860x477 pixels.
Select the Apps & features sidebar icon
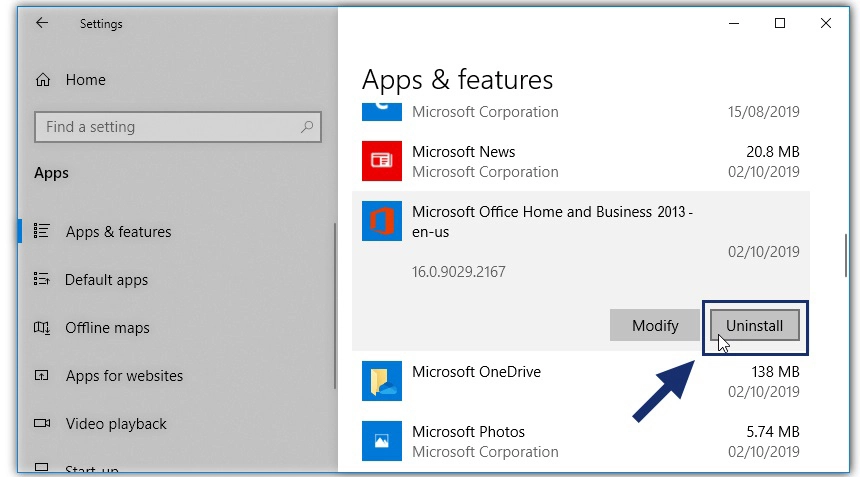click(42, 231)
